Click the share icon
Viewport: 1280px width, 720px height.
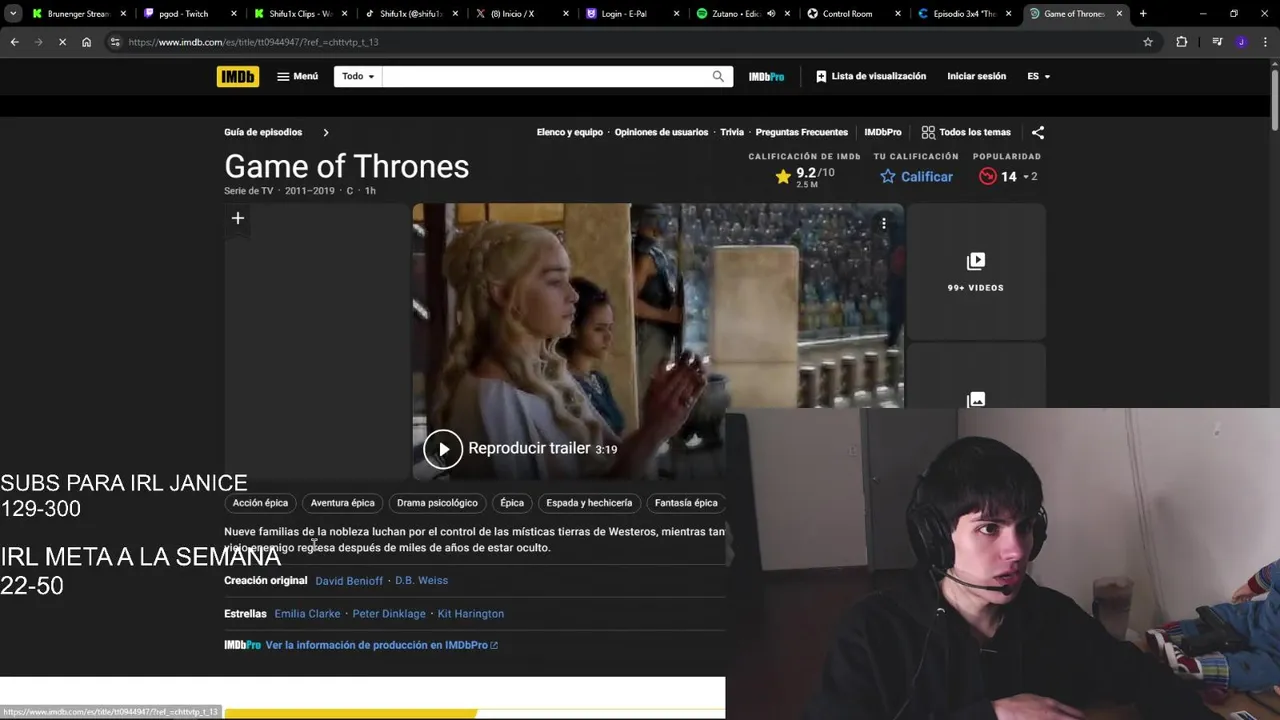click(x=1038, y=132)
